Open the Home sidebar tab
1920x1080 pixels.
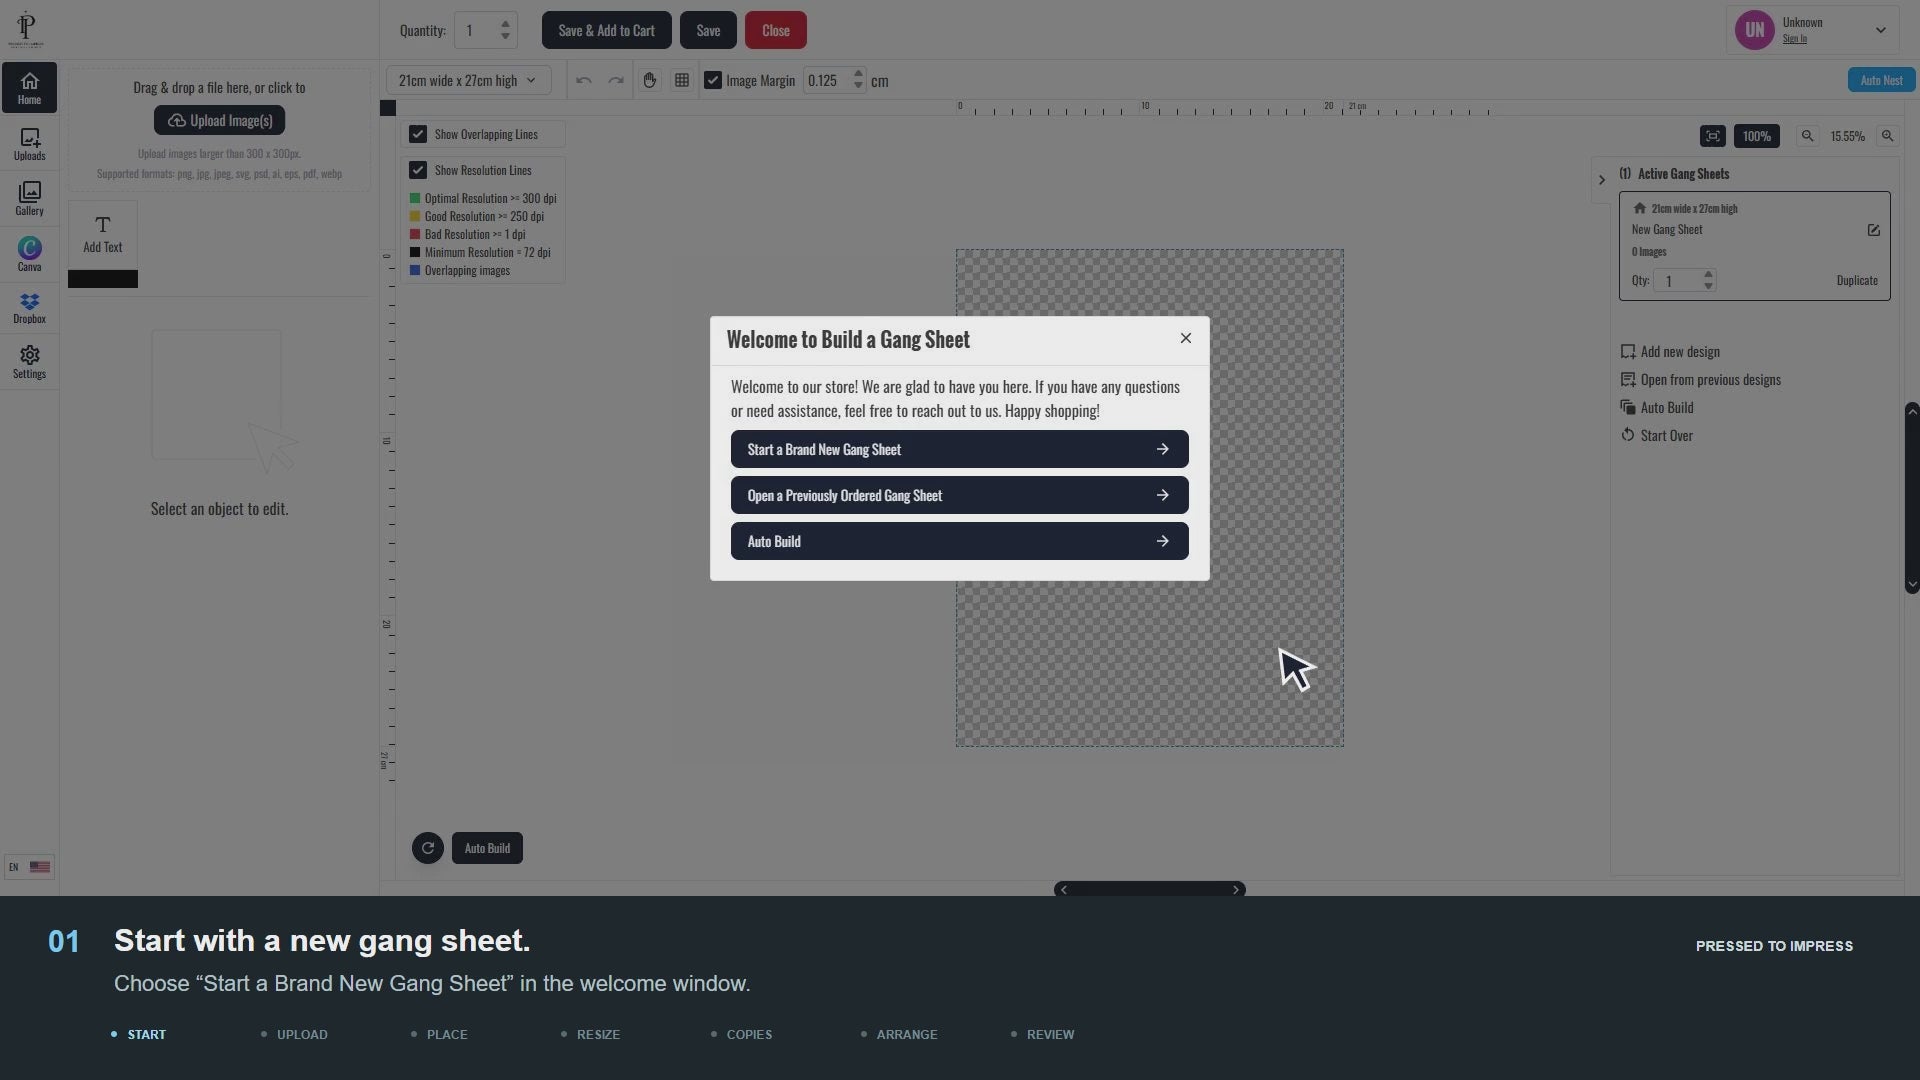pyautogui.click(x=29, y=88)
